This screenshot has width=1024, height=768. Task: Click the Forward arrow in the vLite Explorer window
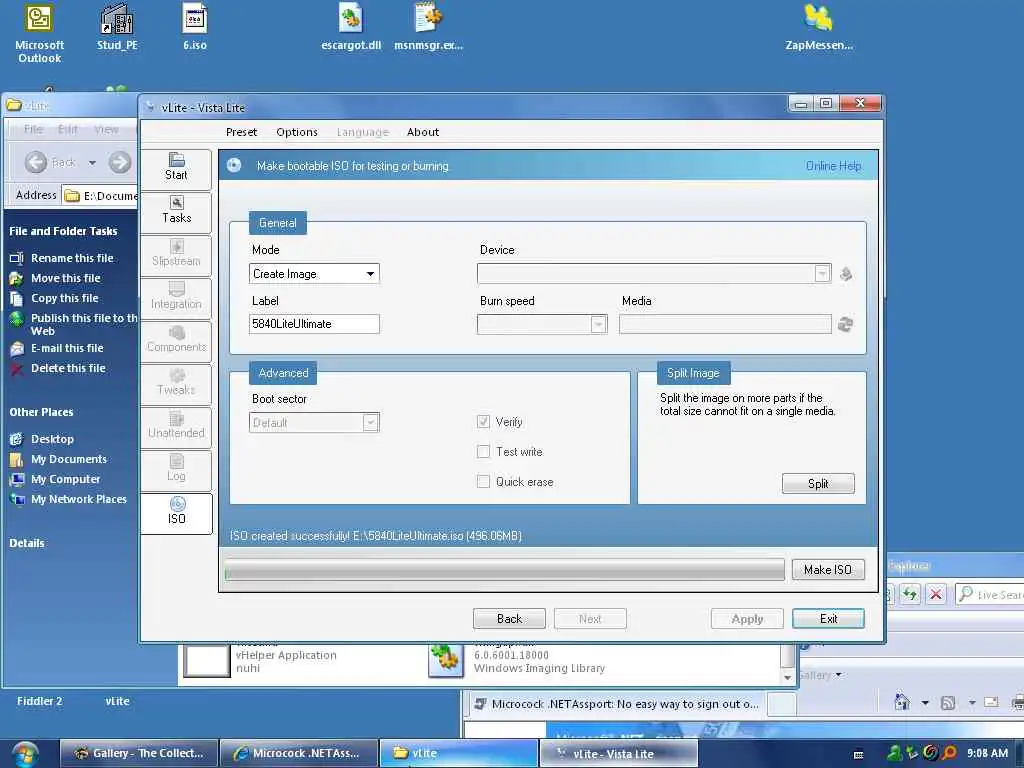[120, 162]
